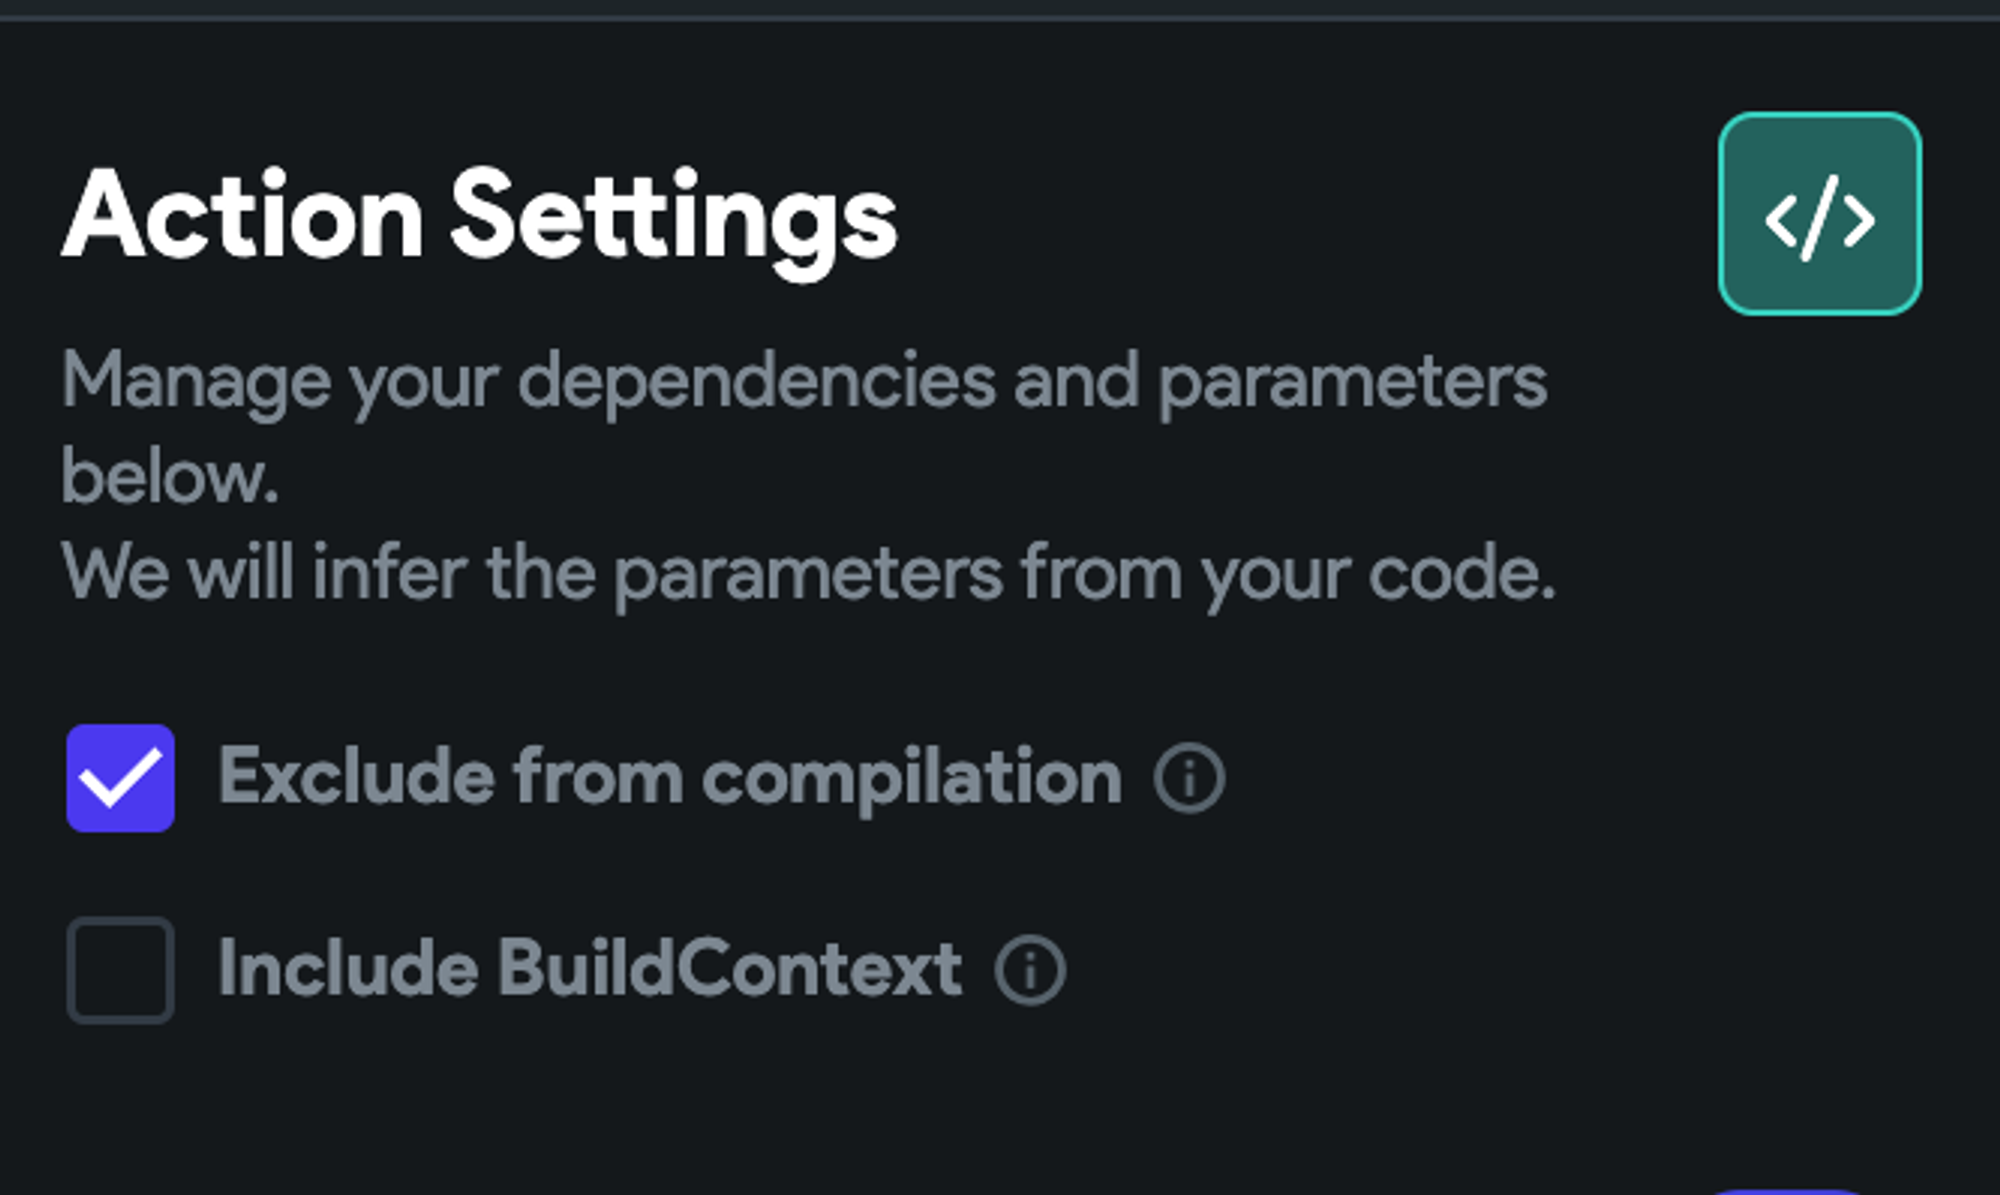Click the word 'Settings' in the panel title
This screenshot has width=2000, height=1195.
click(674, 222)
